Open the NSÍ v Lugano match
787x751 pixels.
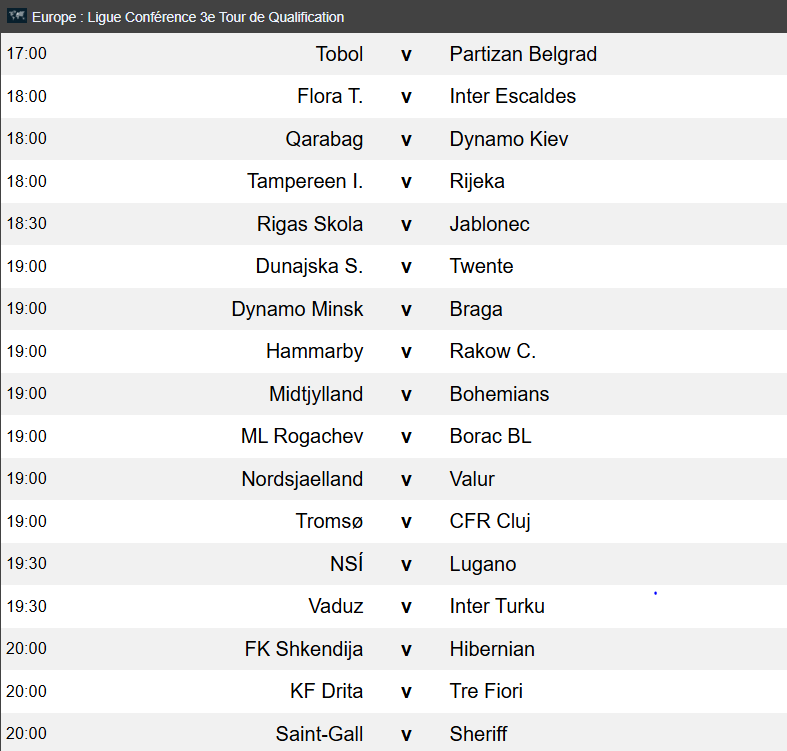394,564
